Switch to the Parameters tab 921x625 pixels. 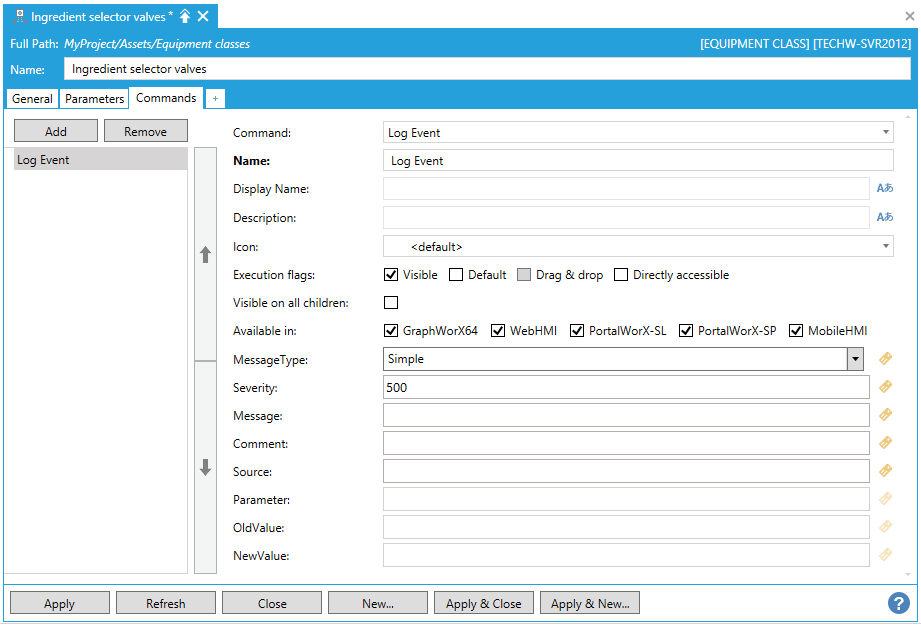click(x=95, y=99)
